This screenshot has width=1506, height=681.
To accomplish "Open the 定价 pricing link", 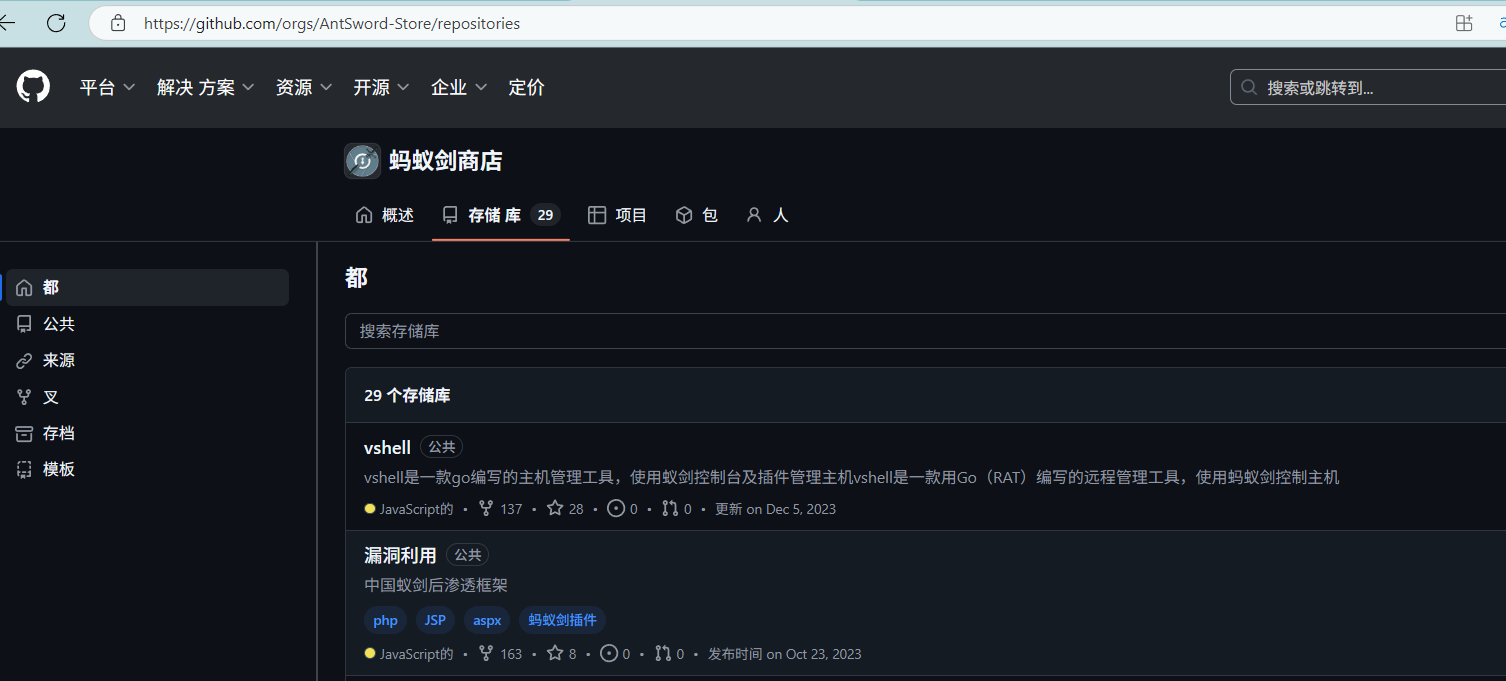I will click(526, 87).
